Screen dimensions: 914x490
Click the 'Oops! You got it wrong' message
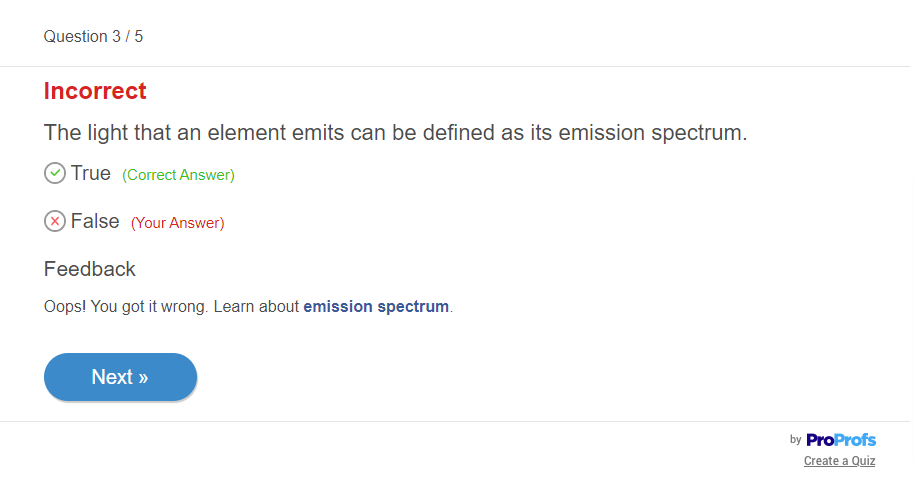pos(126,307)
